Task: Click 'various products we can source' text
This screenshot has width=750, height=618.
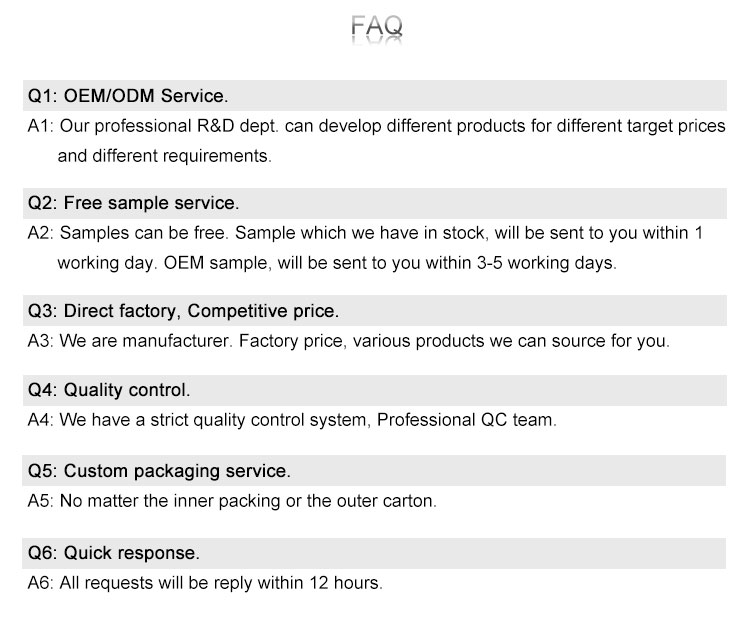Action: point(481,341)
